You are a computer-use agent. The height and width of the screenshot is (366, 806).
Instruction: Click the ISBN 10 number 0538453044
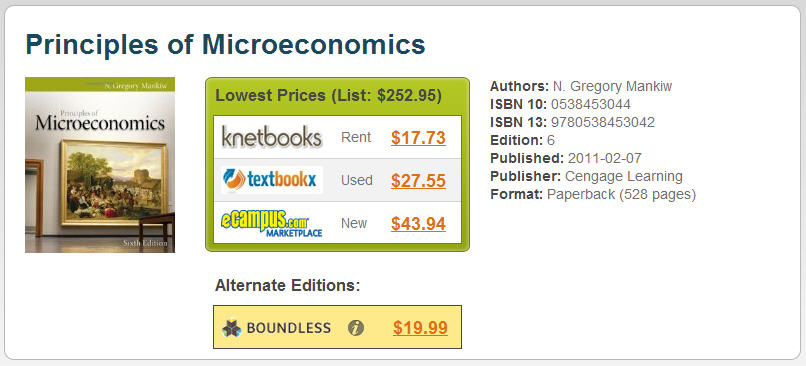pyautogui.click(x=591, y=104)
